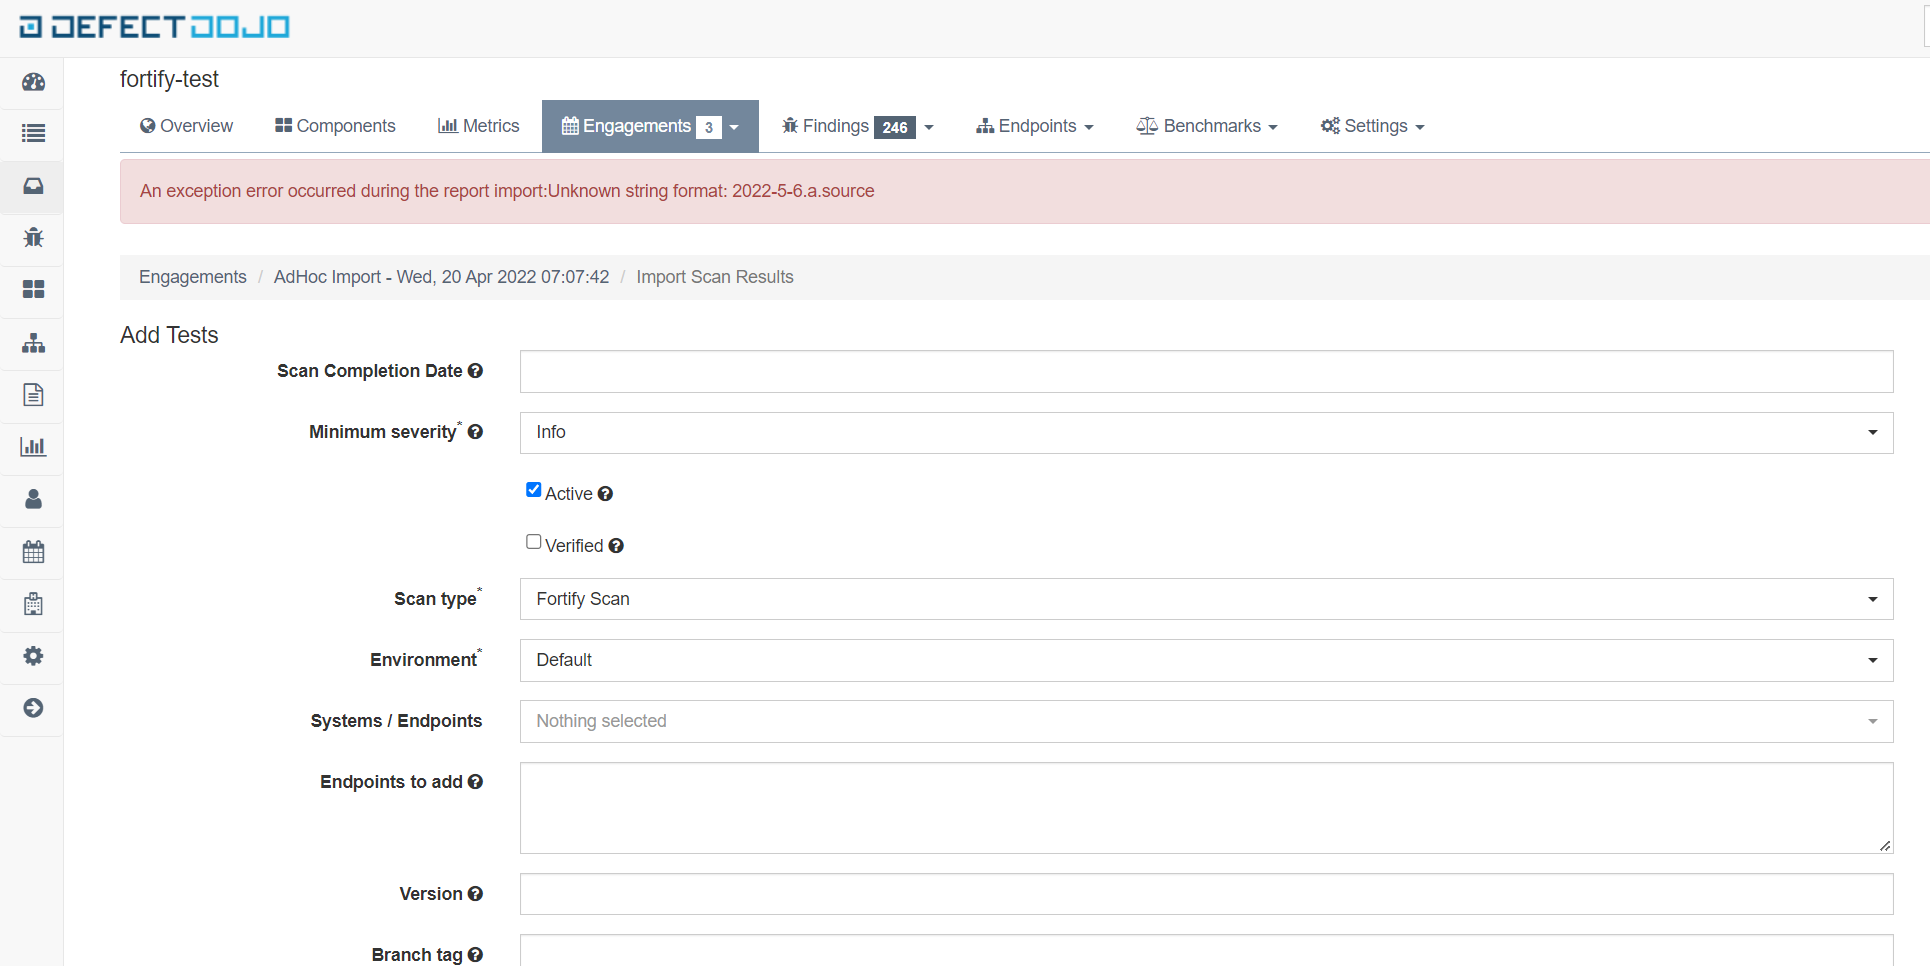This screenshot has height=966, width=1930.
Task: Open the calendar sidebar icon
Action: point(33,551)
